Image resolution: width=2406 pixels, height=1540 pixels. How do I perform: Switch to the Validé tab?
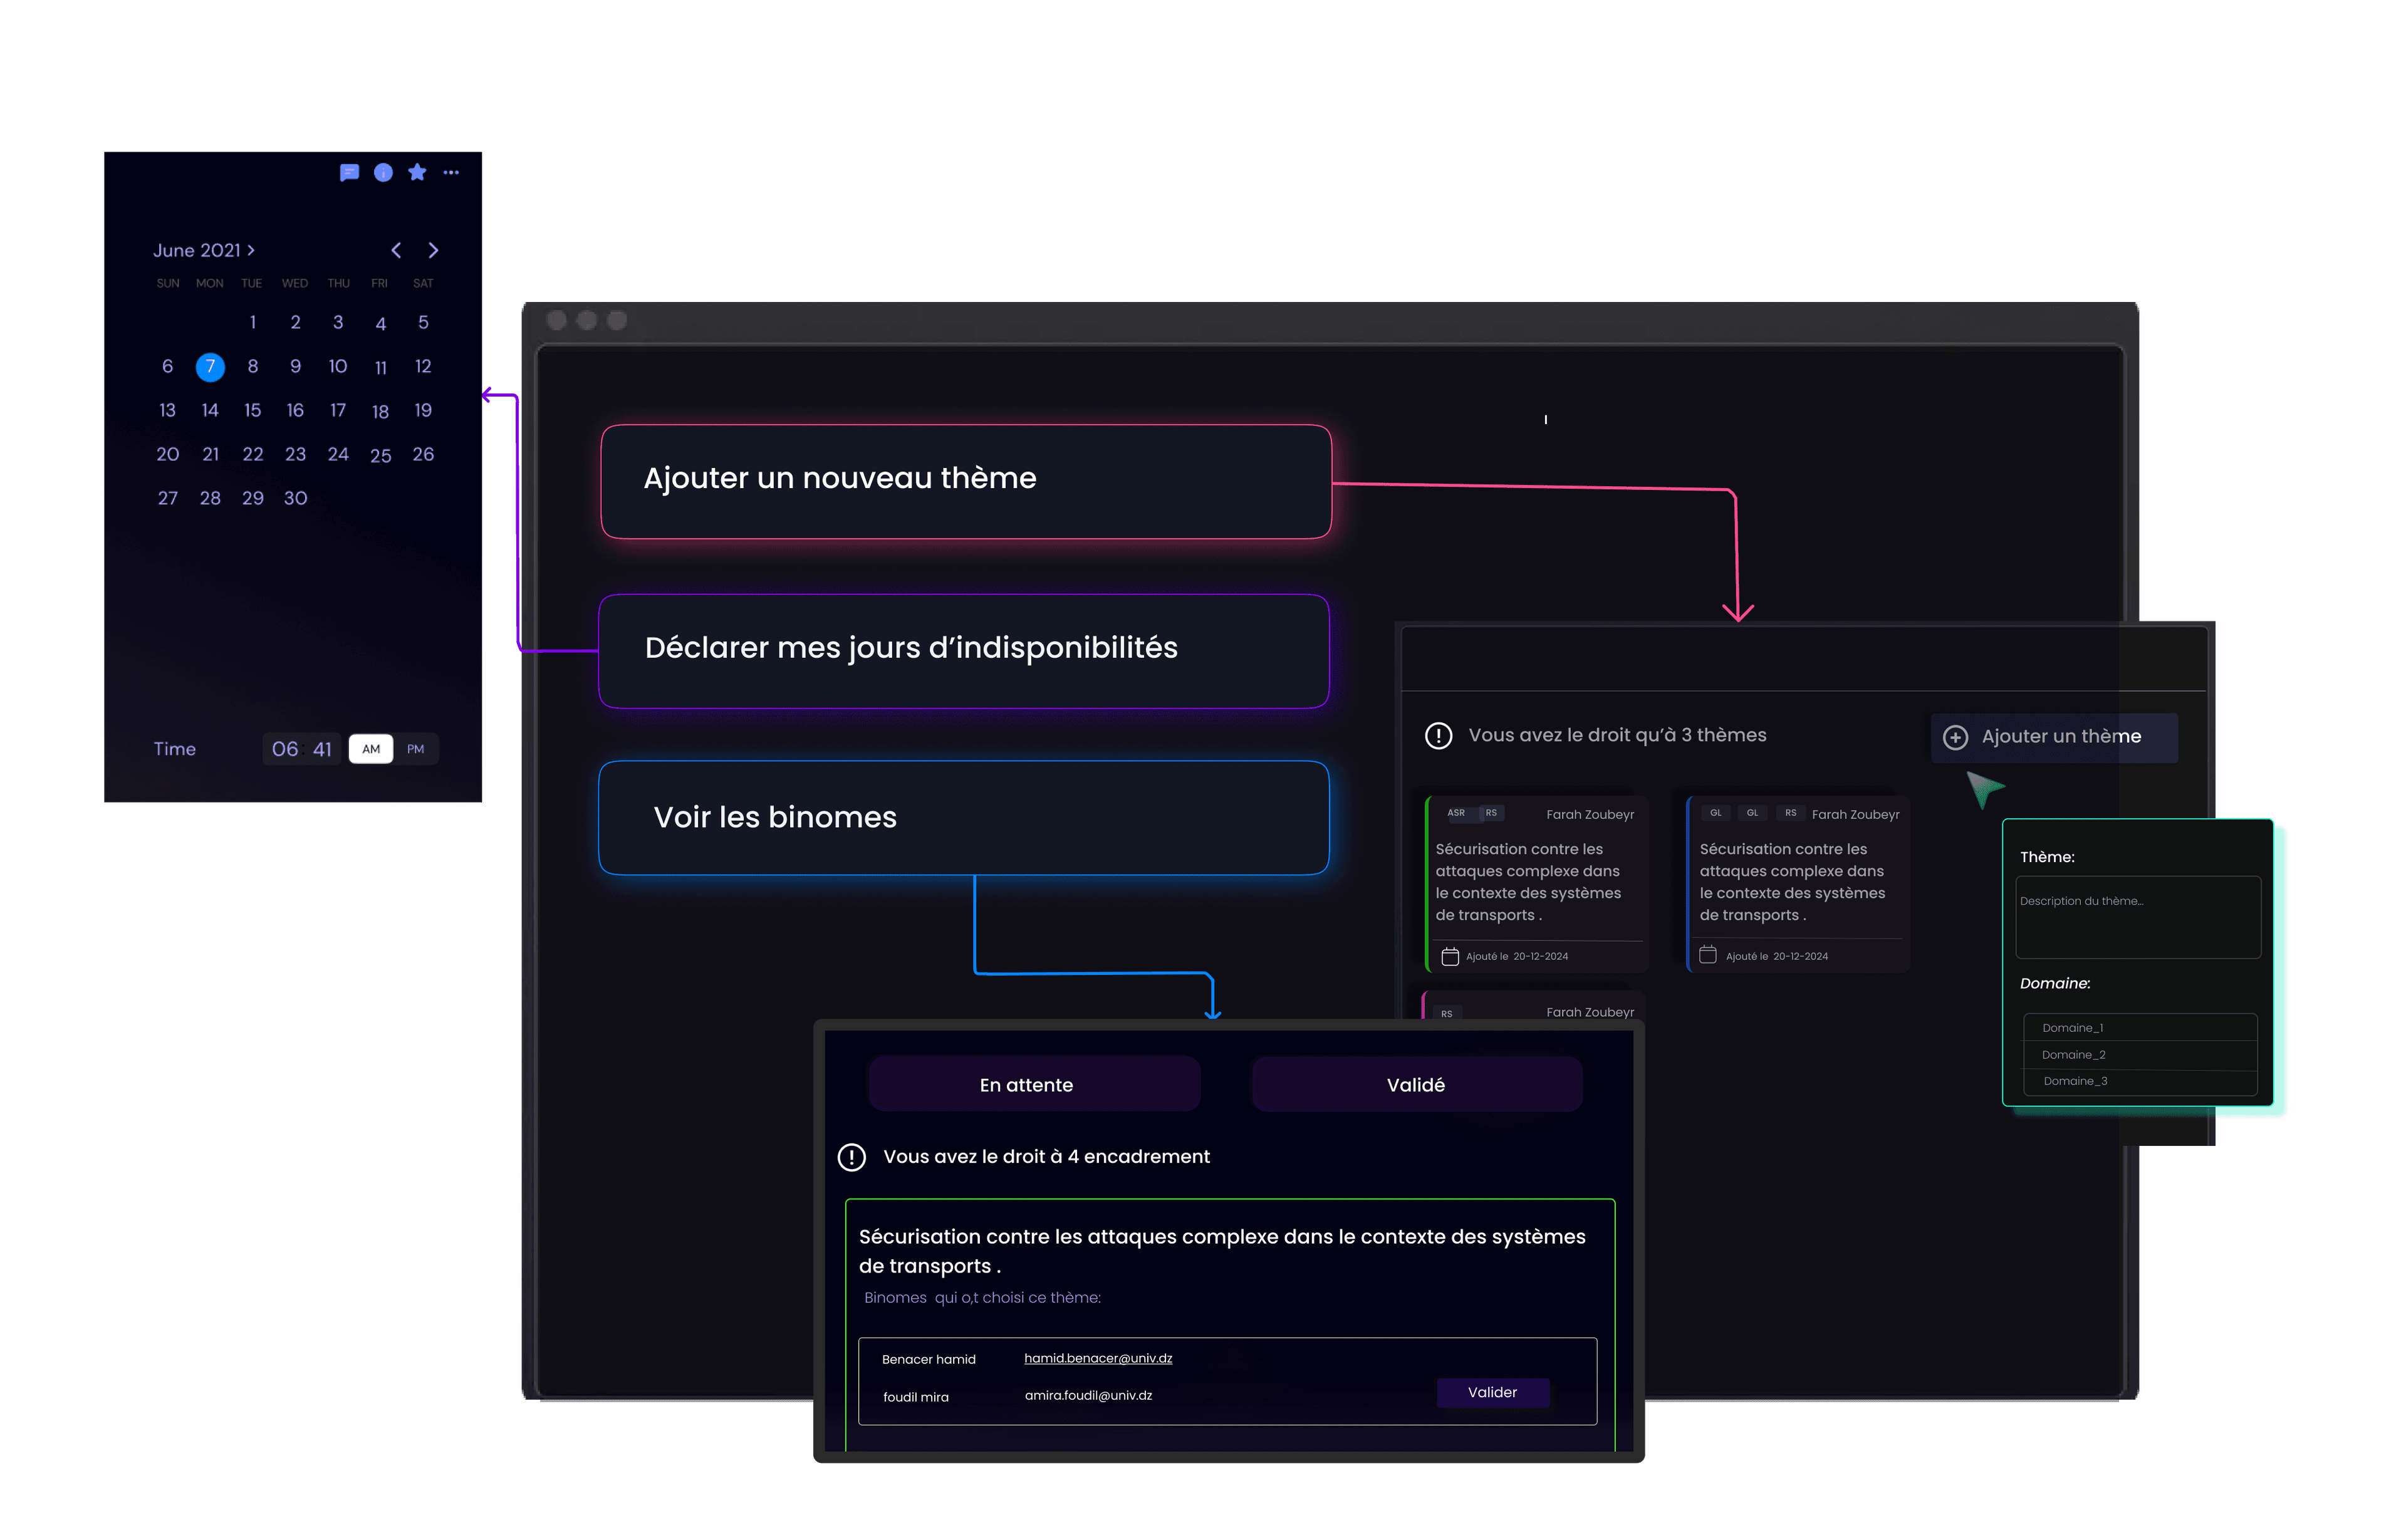click(x=1416, y=1085)
